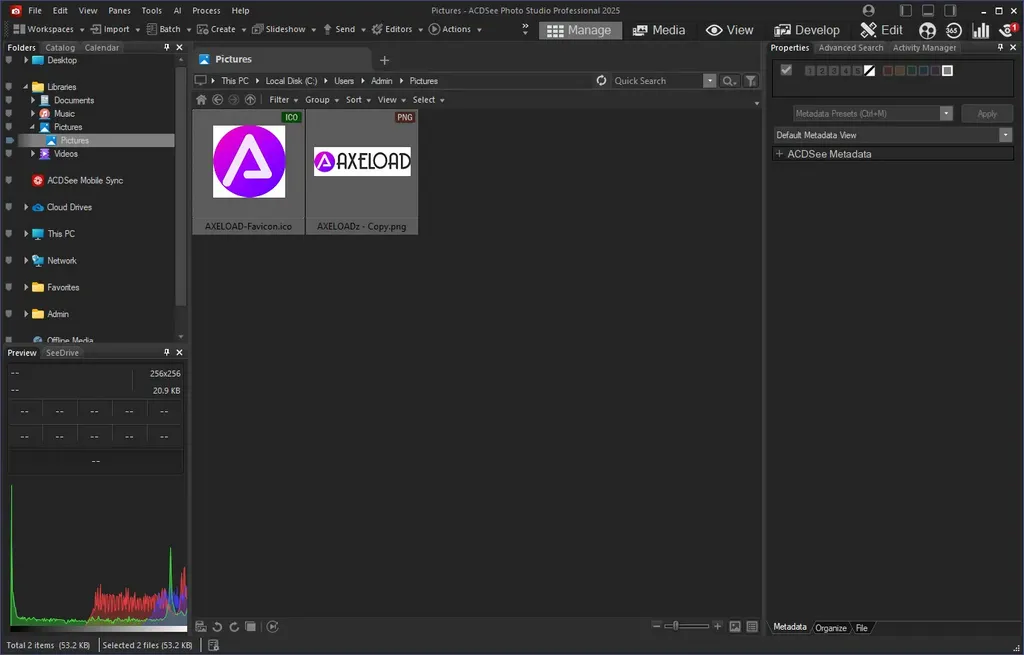Start the auto advance play icon
This screenshot has width=1024, height=655.
click(x=273, y=627)
